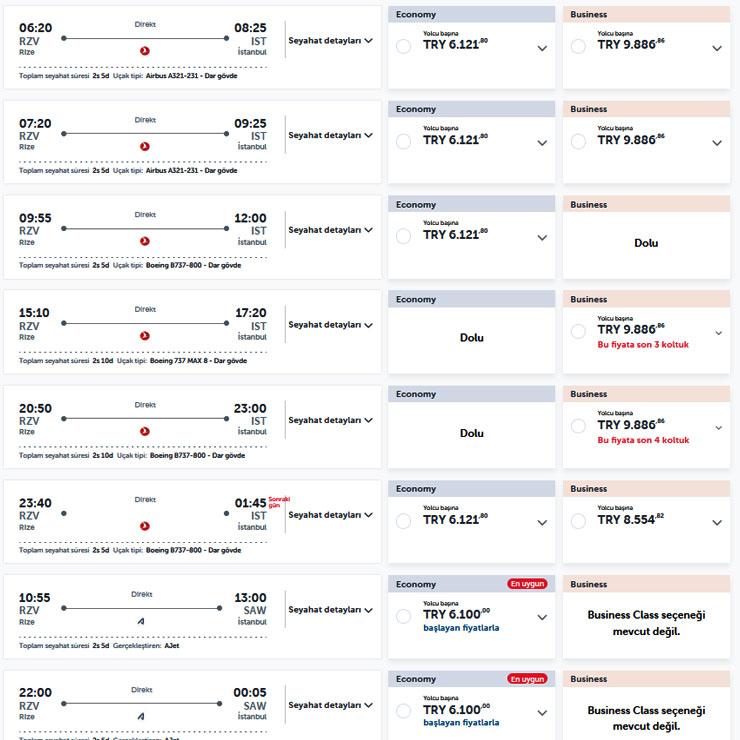Click Turkish Airlines logo on 15:10 flight
This screenshot has height=740, width=740.
(x=145, y=335)
